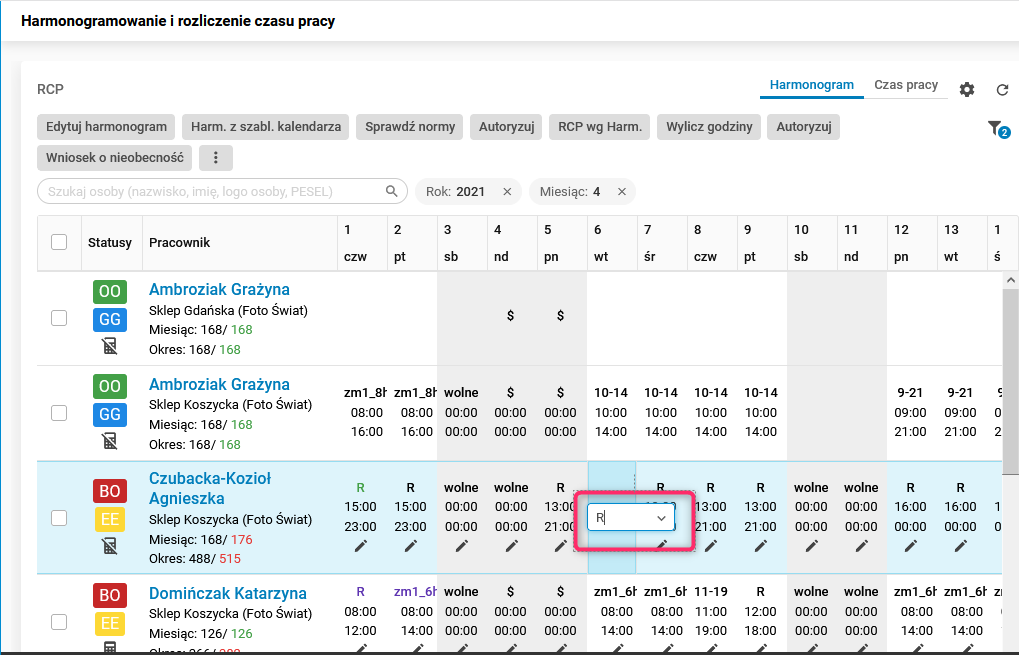The image size is (1019, 655).
Task: Open the three-dot more options menu
Action: point(215,157)
